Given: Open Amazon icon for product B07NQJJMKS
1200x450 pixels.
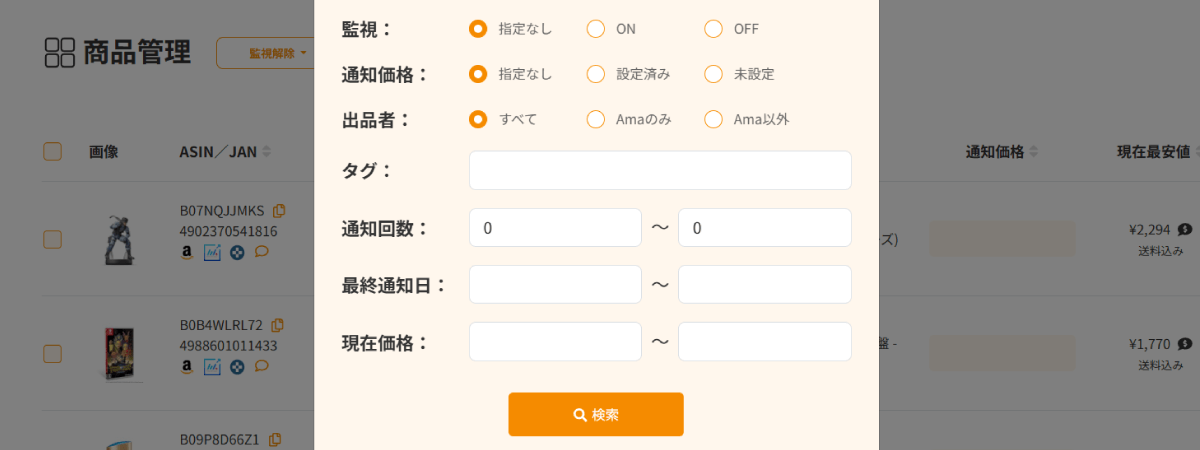Looking at the screenshot, I should [x=187, y=252].
